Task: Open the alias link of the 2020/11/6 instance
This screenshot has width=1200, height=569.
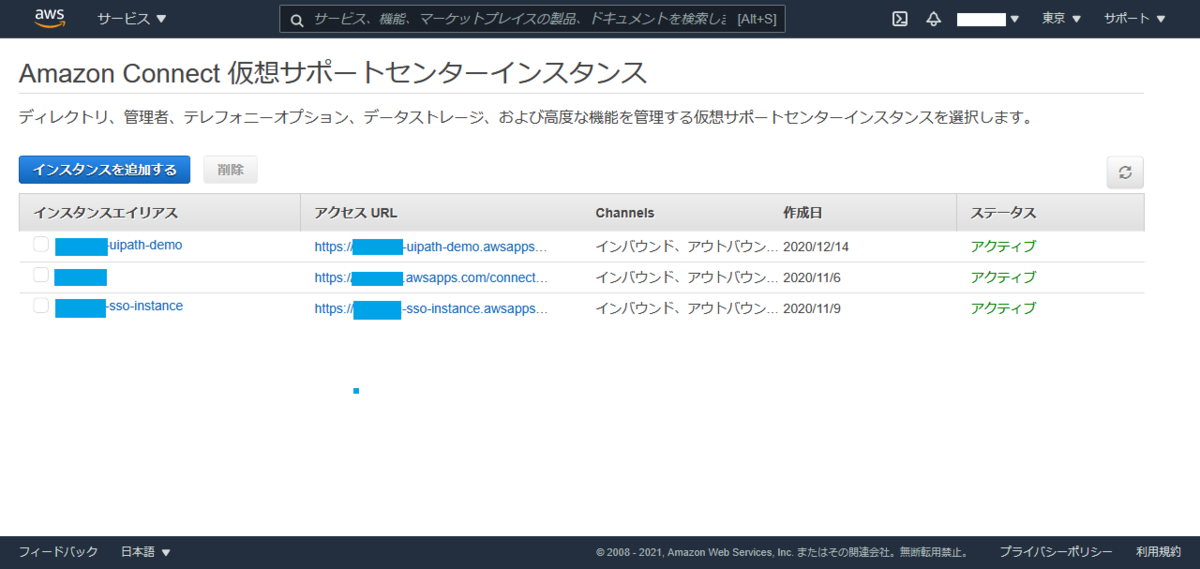Action: click(81, 277)
